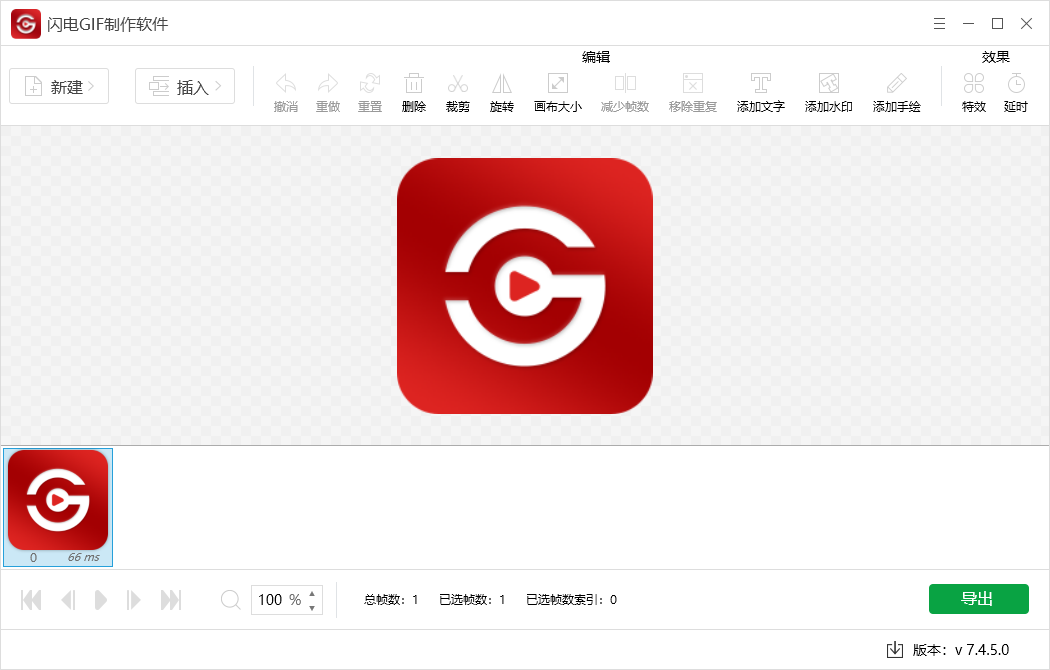Viewport: 1050px width, 670px height.
Task: Click the zoom magnifier icon
Action: pos(230,600)
